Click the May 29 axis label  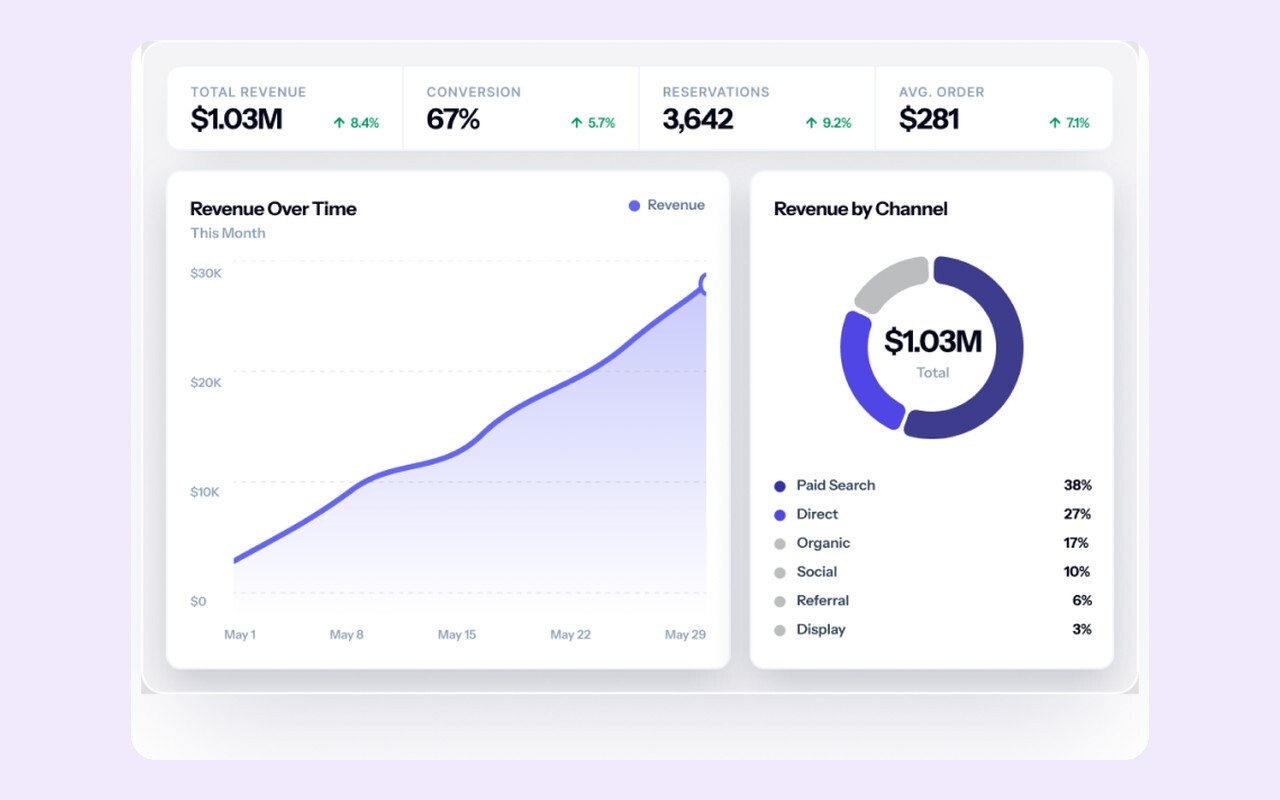[685, 635]
